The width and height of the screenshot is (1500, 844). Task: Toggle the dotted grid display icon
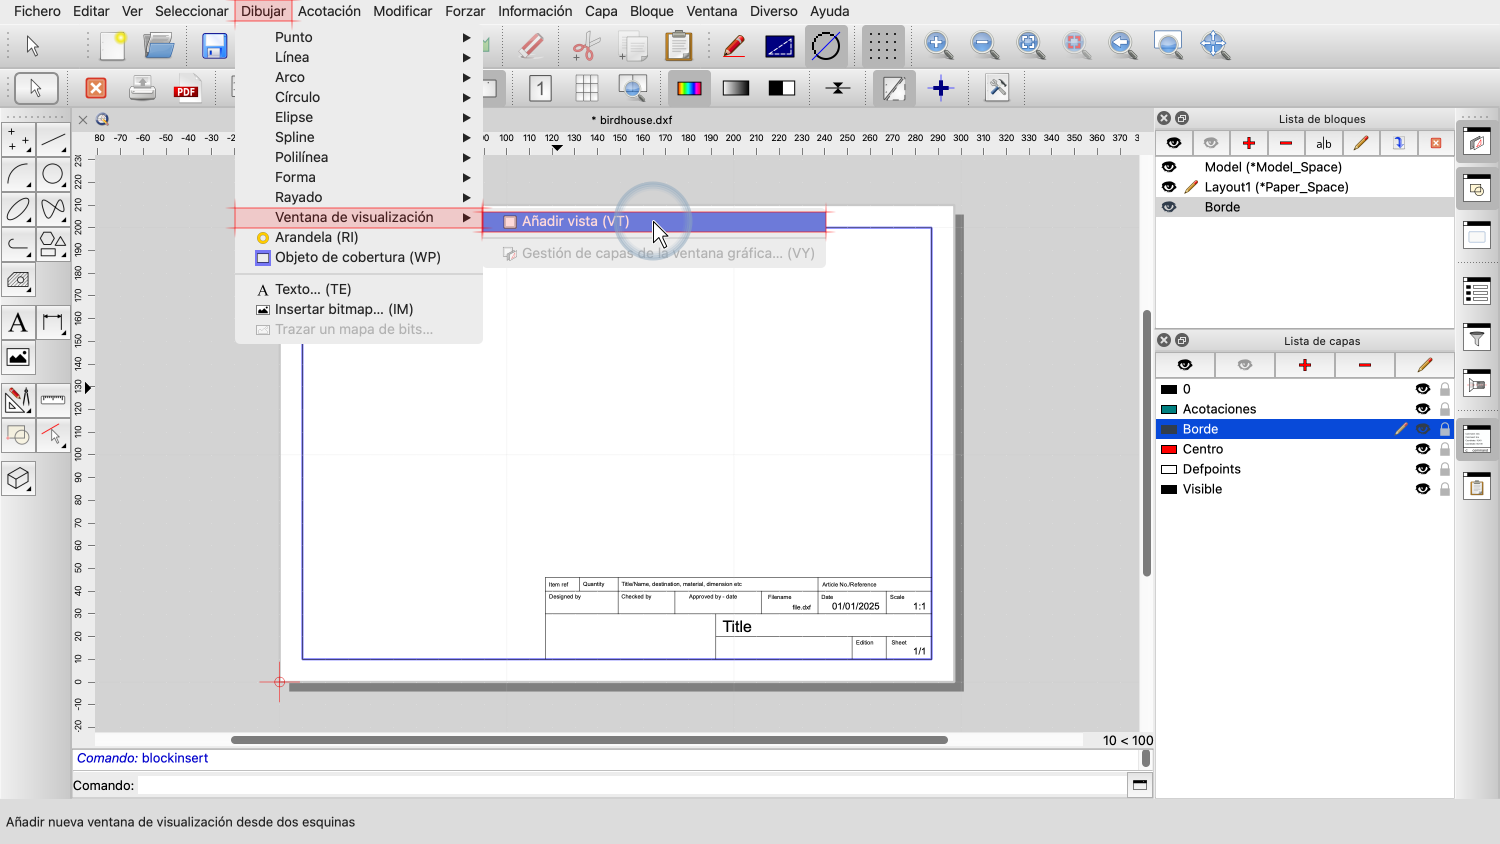coord(882,46)
